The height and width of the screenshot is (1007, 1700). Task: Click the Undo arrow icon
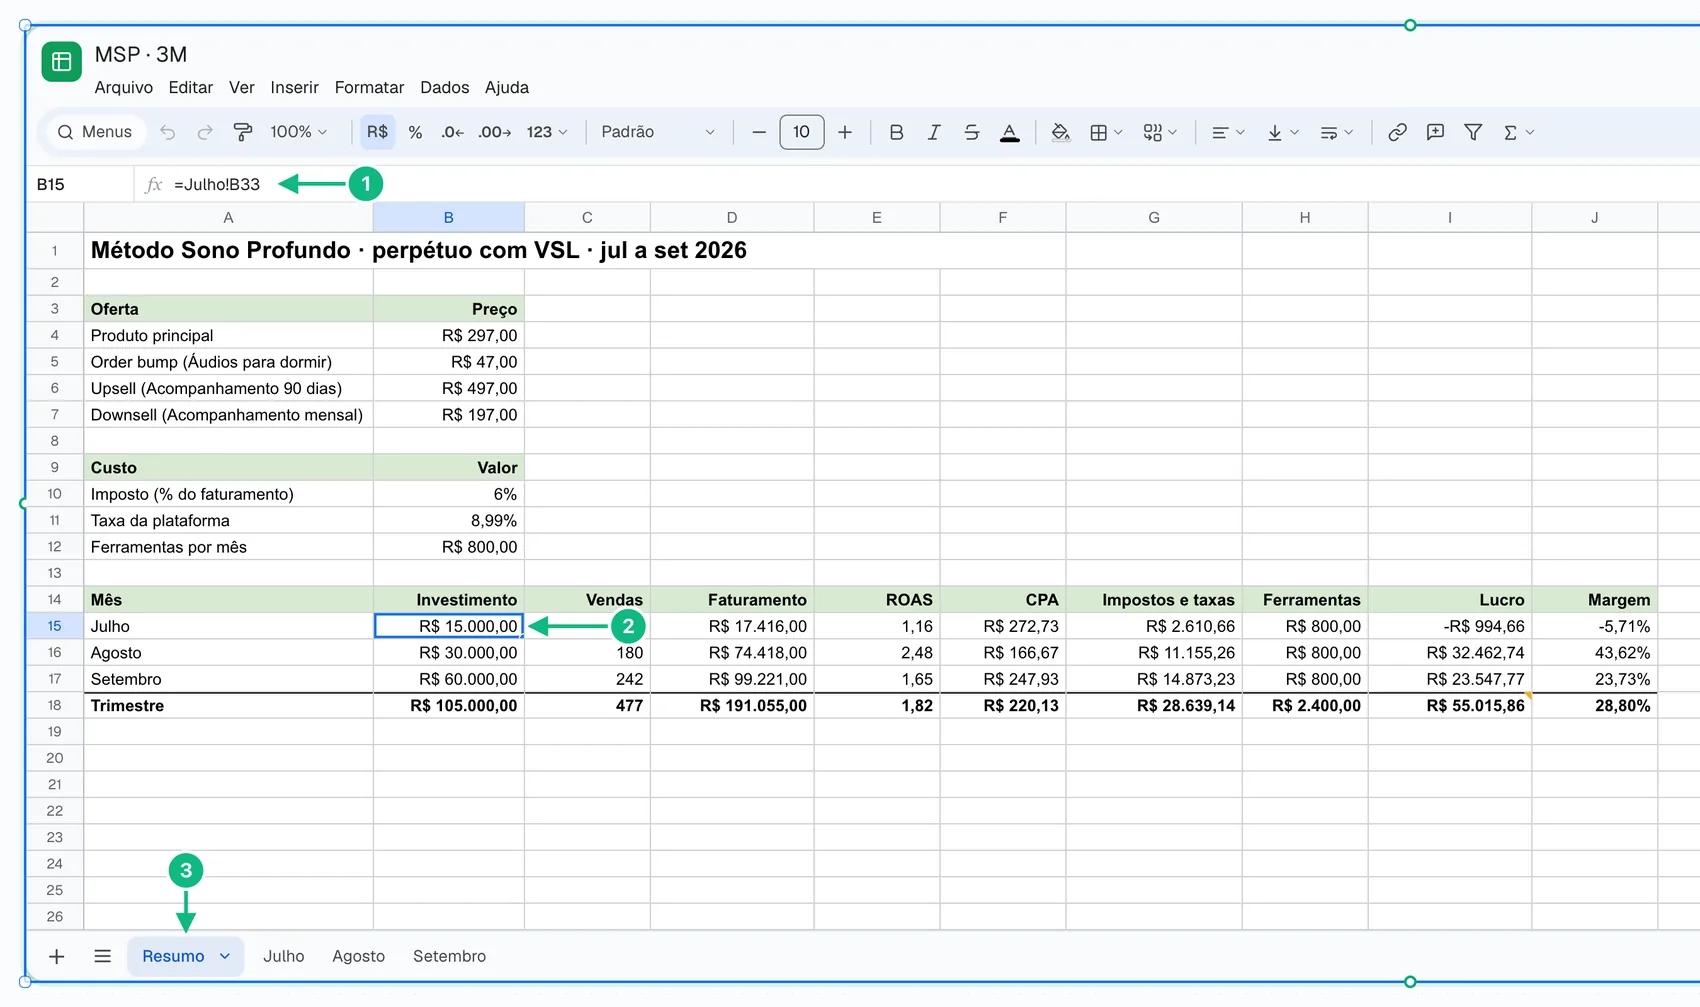(x=167, y=132)
